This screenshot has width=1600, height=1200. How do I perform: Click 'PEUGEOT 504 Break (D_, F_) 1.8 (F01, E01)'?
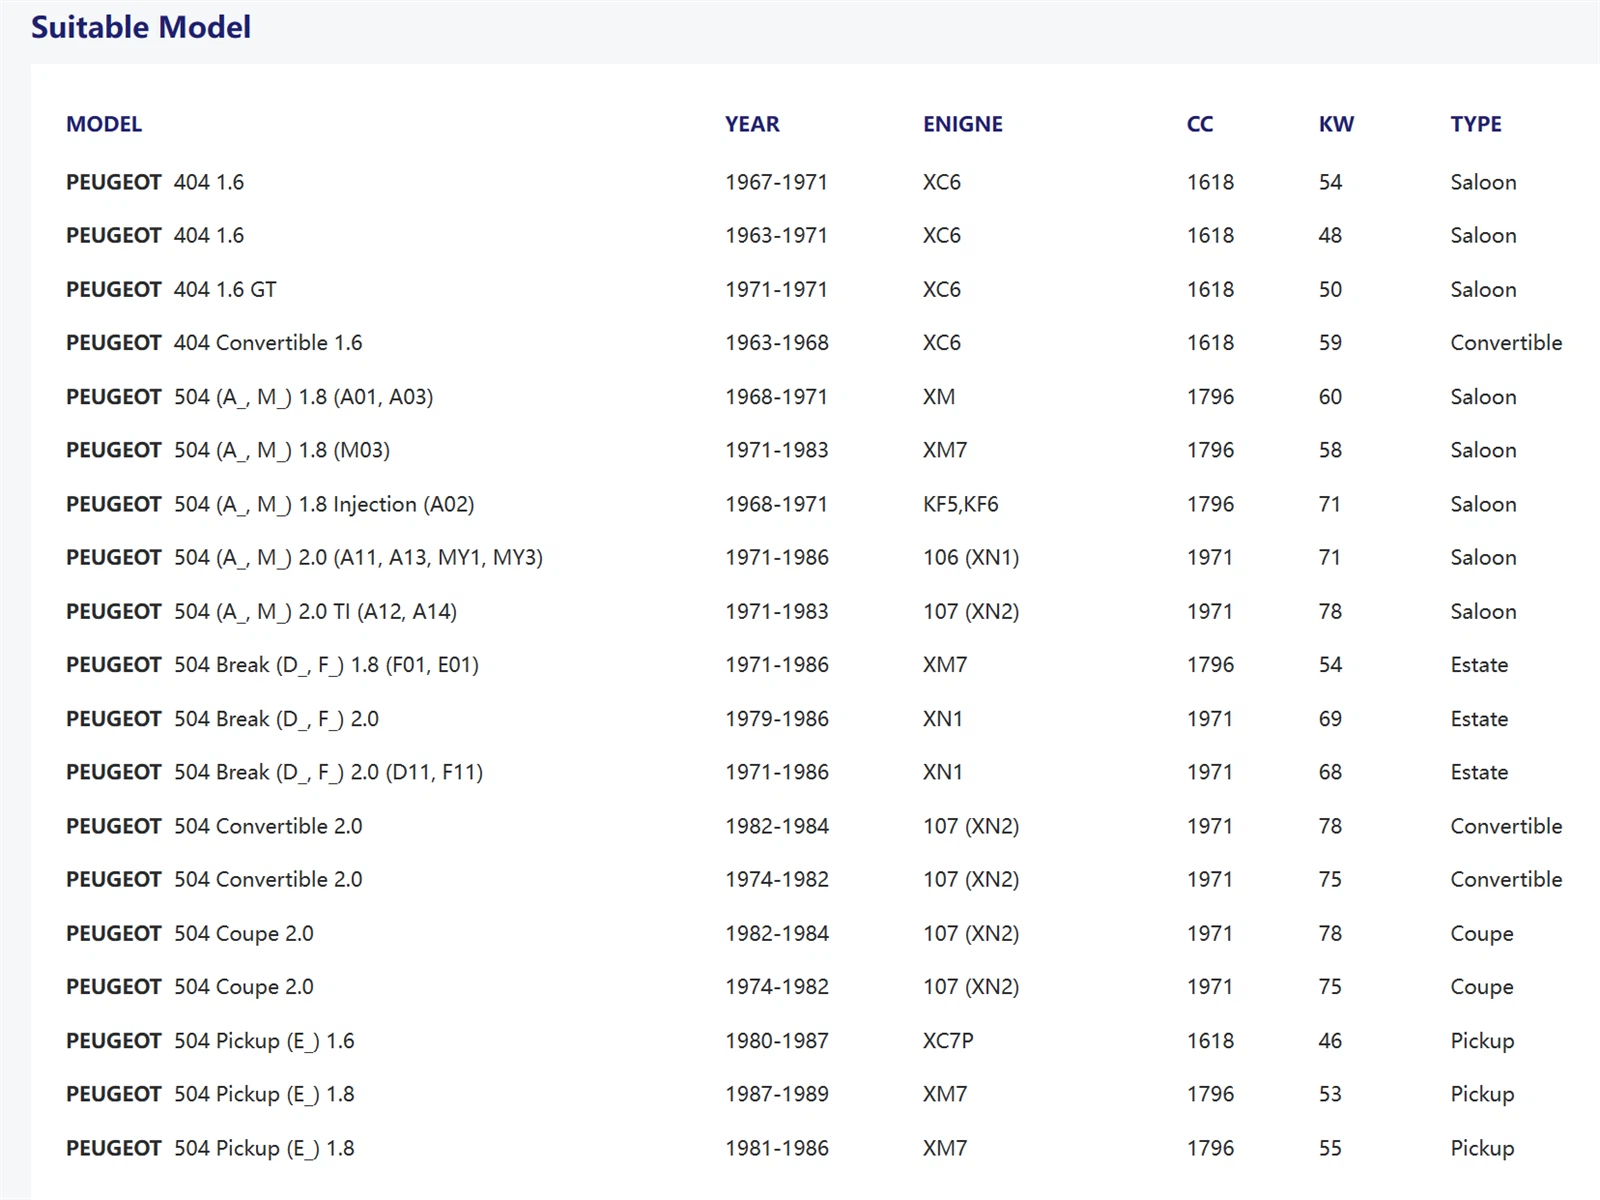(272, 665)
